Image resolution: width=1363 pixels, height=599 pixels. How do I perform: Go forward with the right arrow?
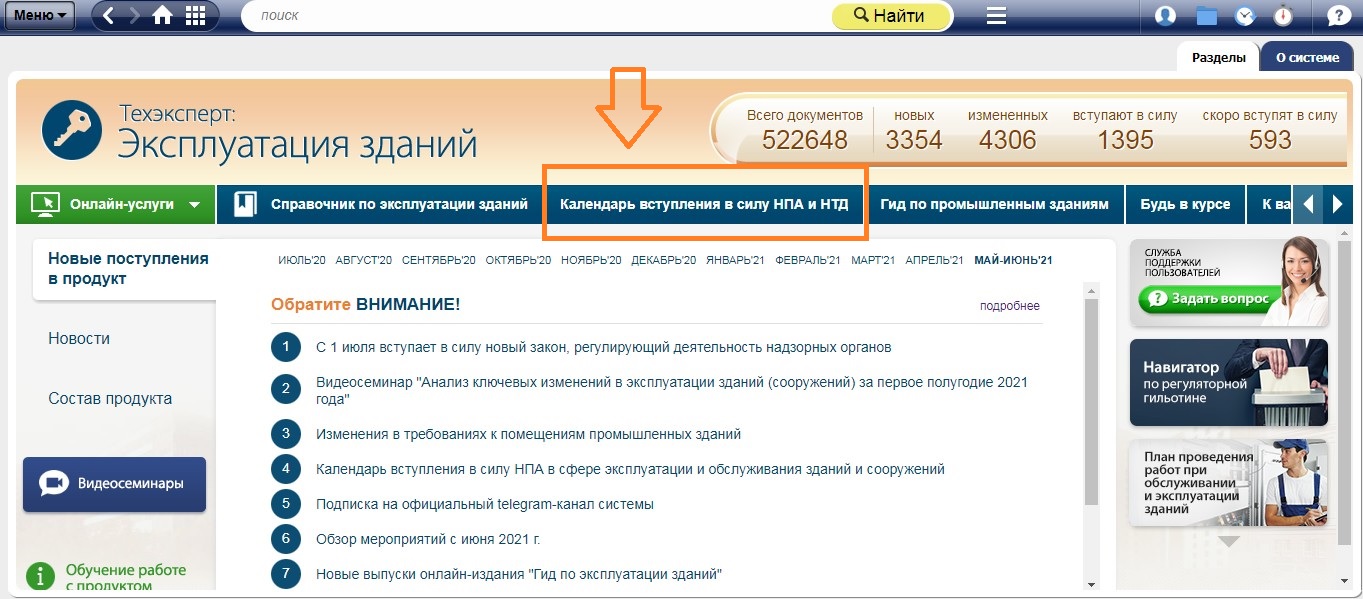pos(134,16)
